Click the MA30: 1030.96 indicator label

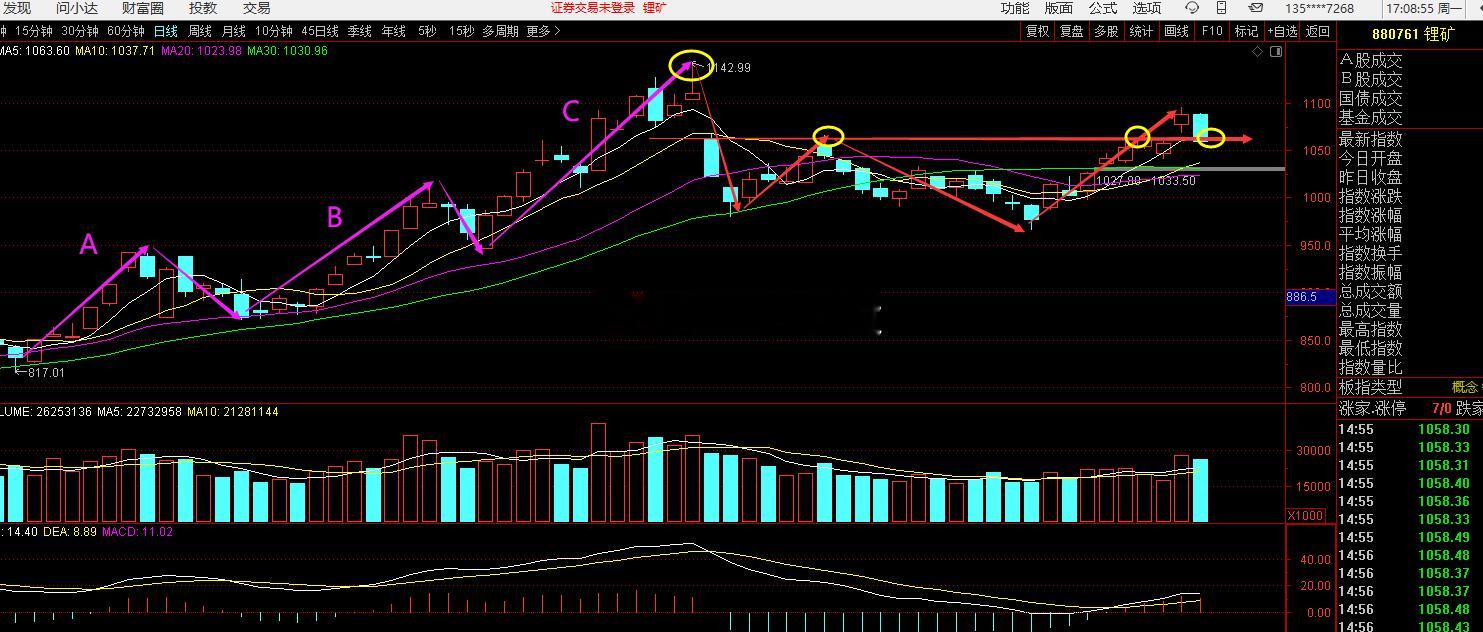tap(288, 51)
